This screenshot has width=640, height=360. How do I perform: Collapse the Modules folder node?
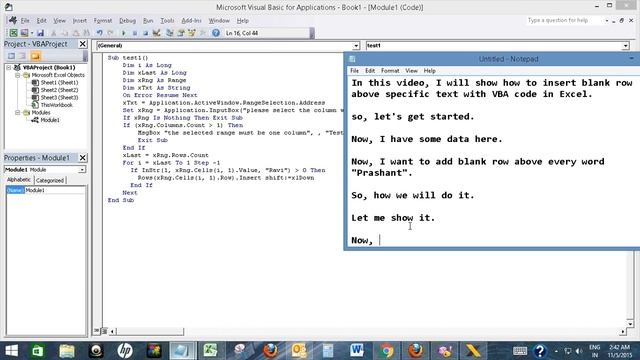pyautogui.click(x=18, y=112)
